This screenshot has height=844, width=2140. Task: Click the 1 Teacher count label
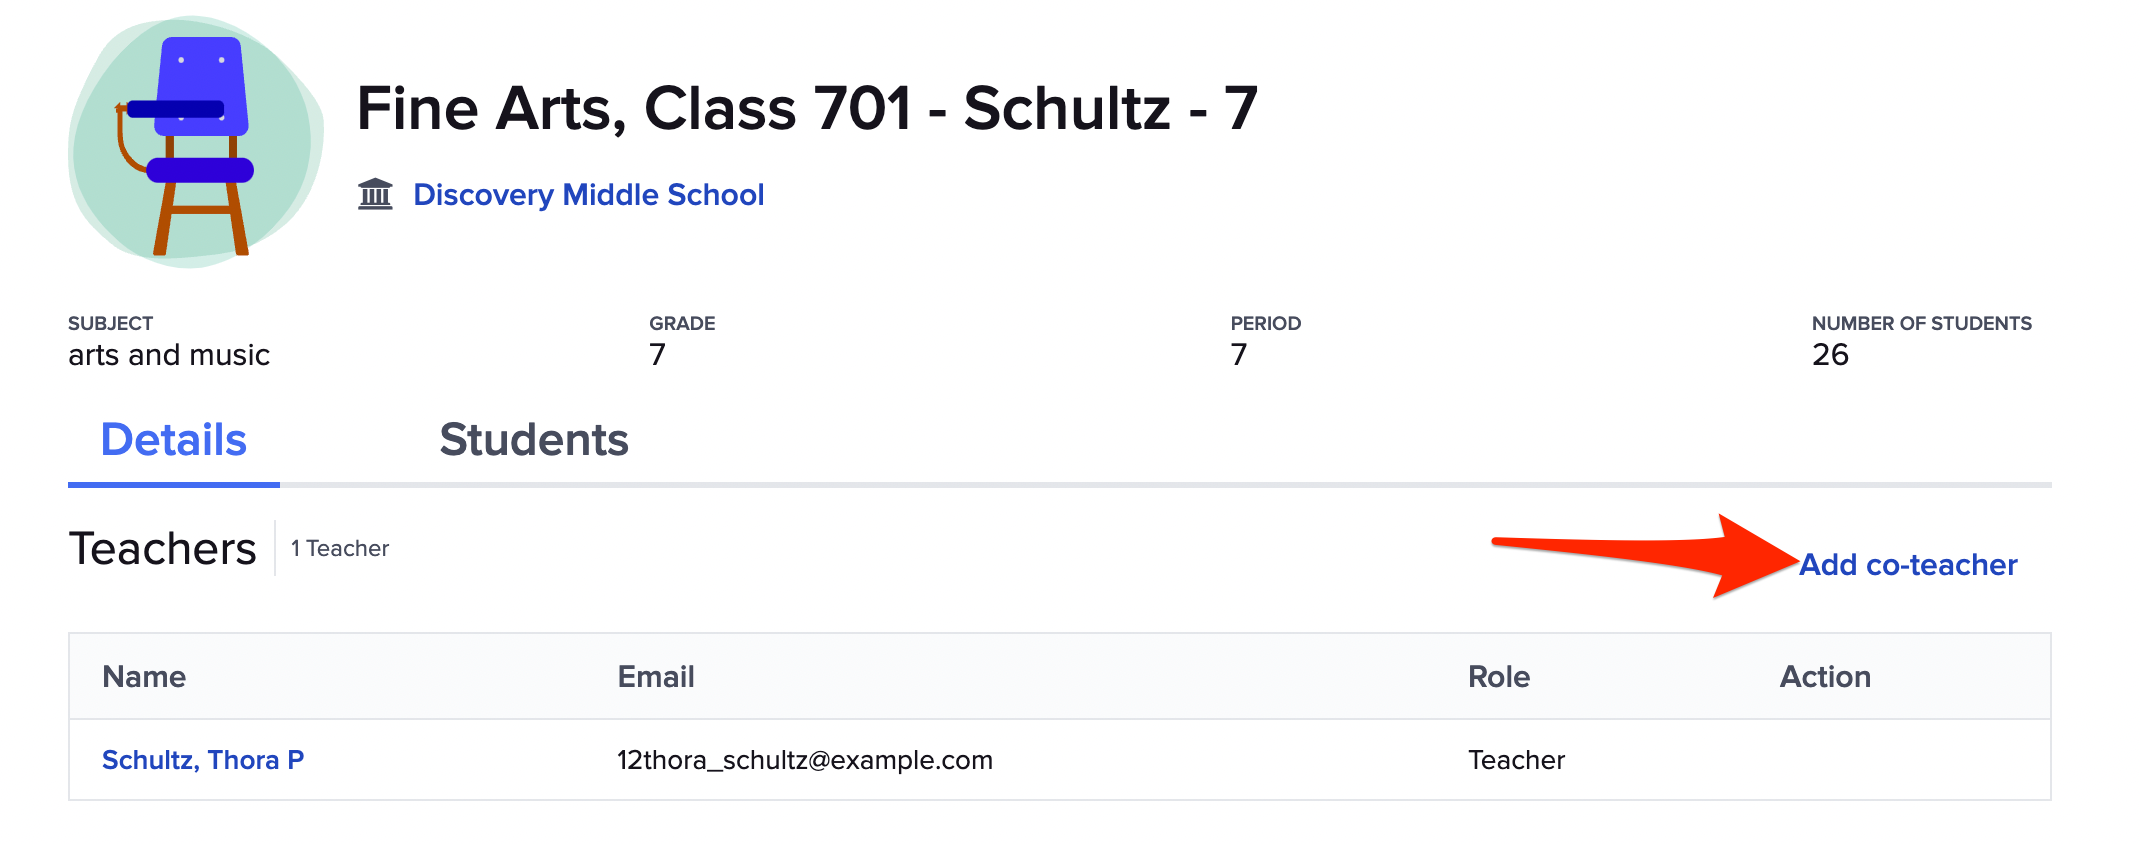[x=340, y=549]
